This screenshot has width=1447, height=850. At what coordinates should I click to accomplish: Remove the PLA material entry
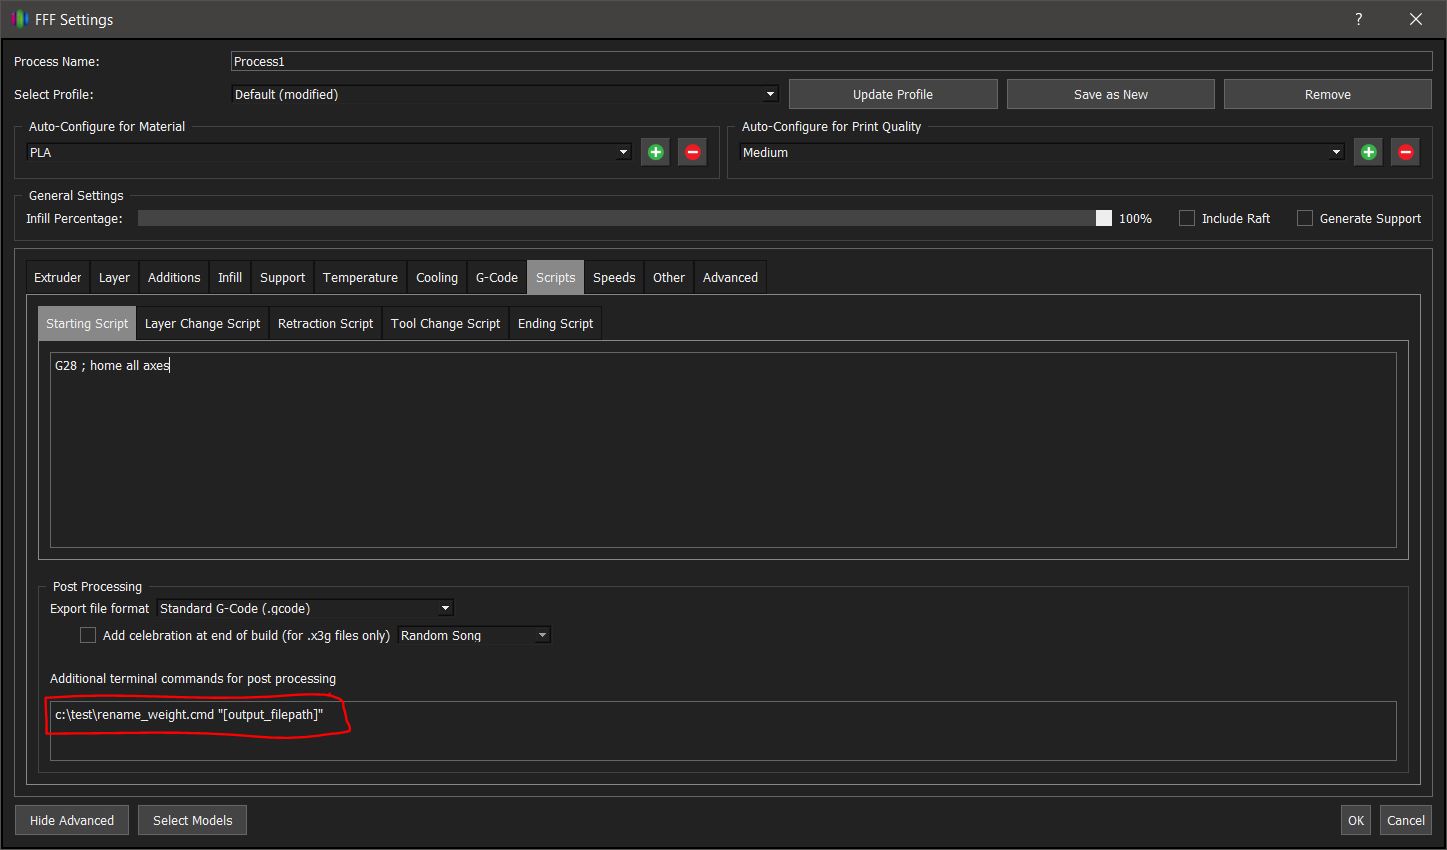tap(692, 152)
